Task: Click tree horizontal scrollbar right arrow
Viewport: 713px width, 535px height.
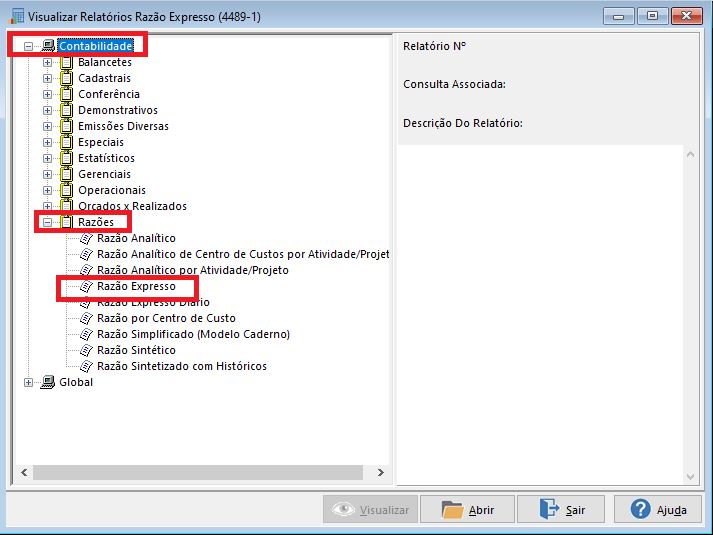Action: (x=381, y=473)
